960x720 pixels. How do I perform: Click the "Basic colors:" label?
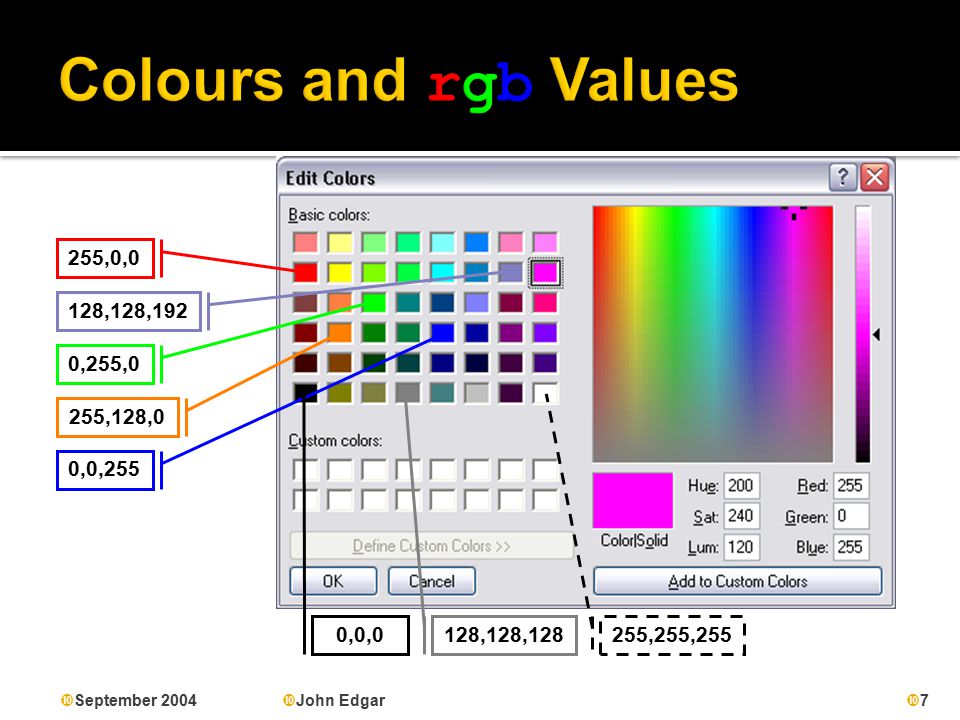(x=329, y=215)
